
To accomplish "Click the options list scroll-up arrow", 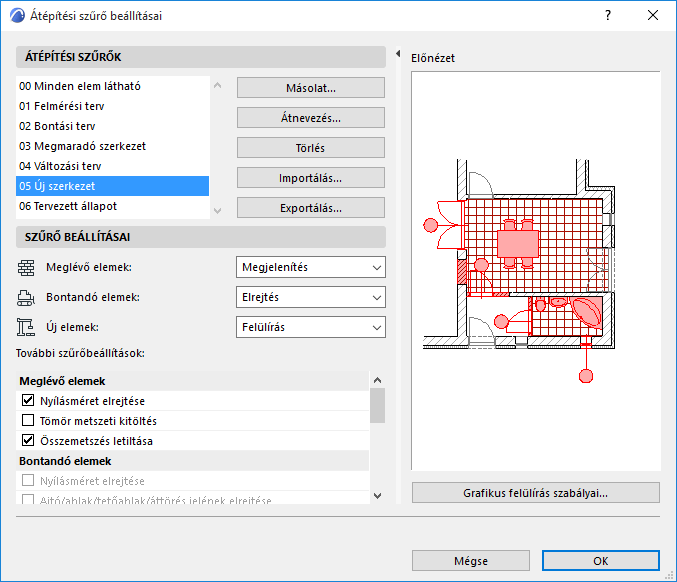I will click(x=377, y=380).
